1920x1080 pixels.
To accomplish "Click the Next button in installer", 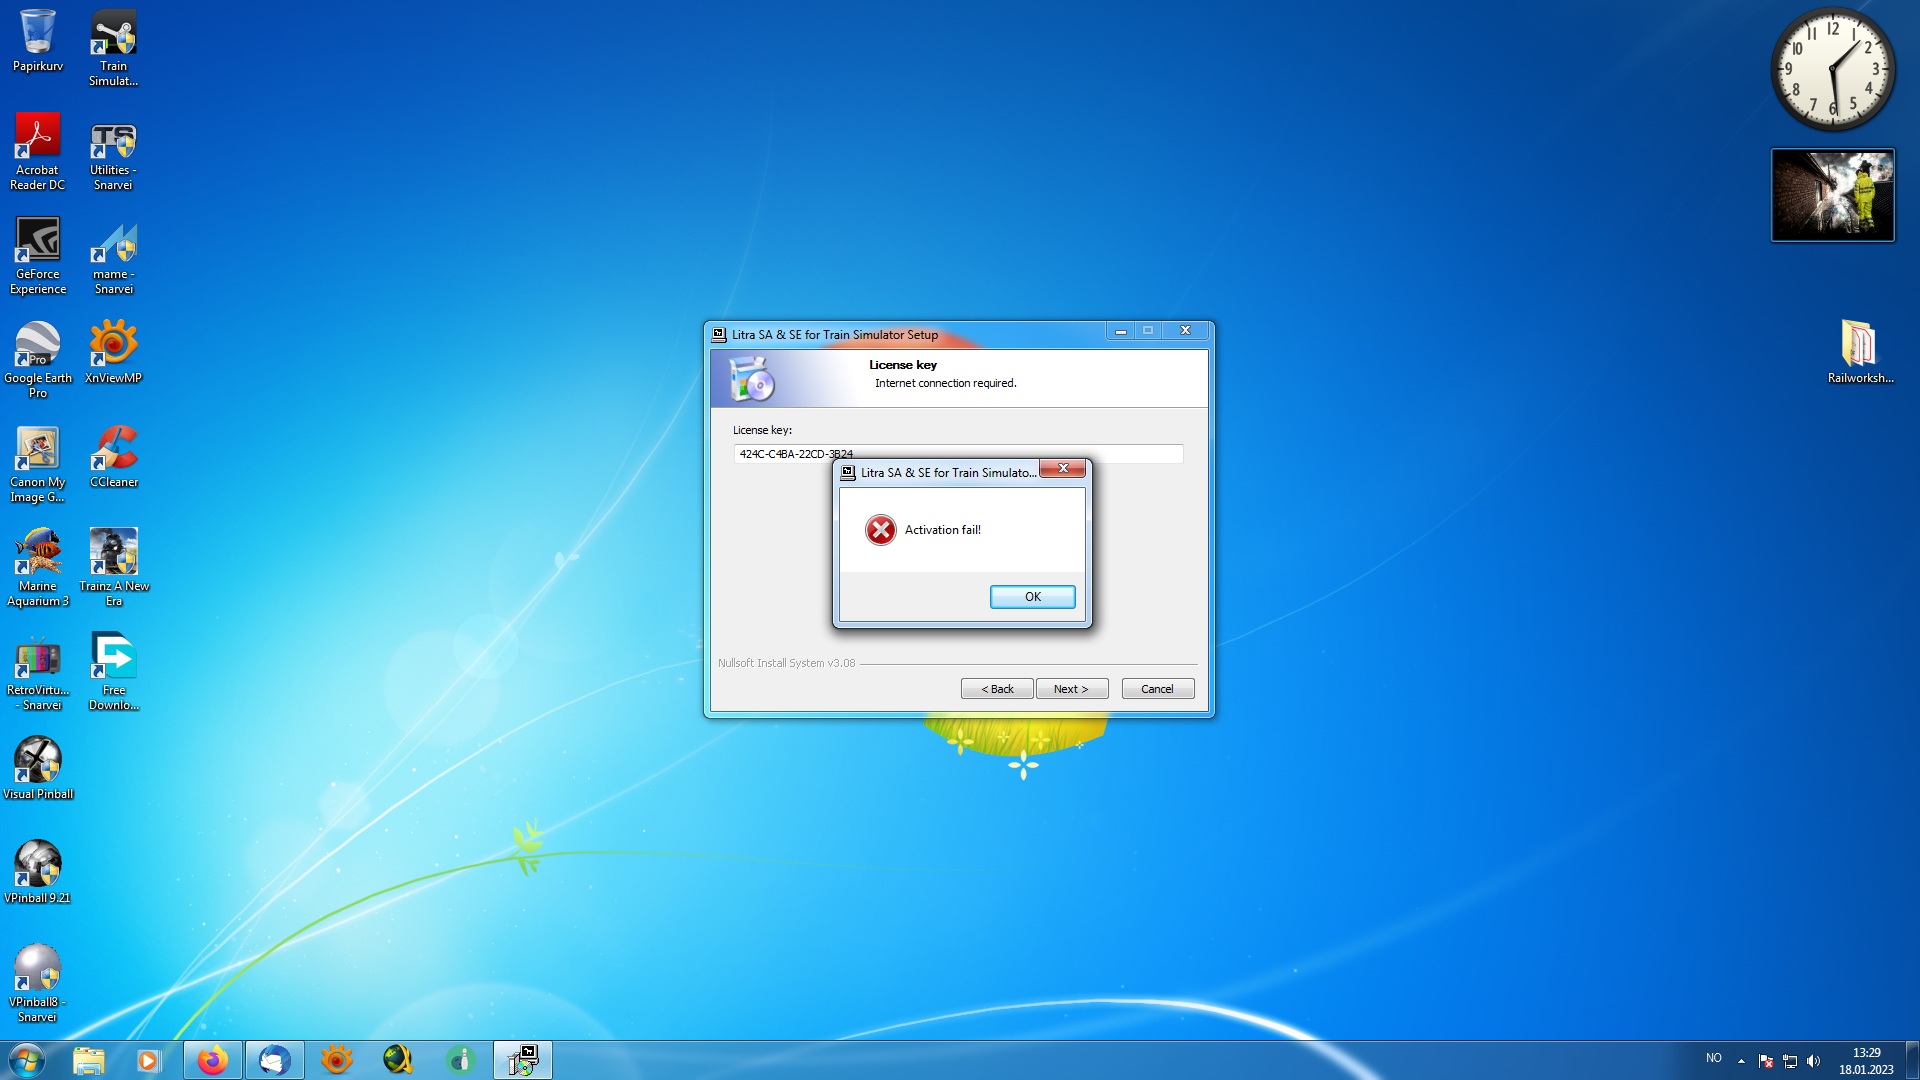I will coord(1071,689).
